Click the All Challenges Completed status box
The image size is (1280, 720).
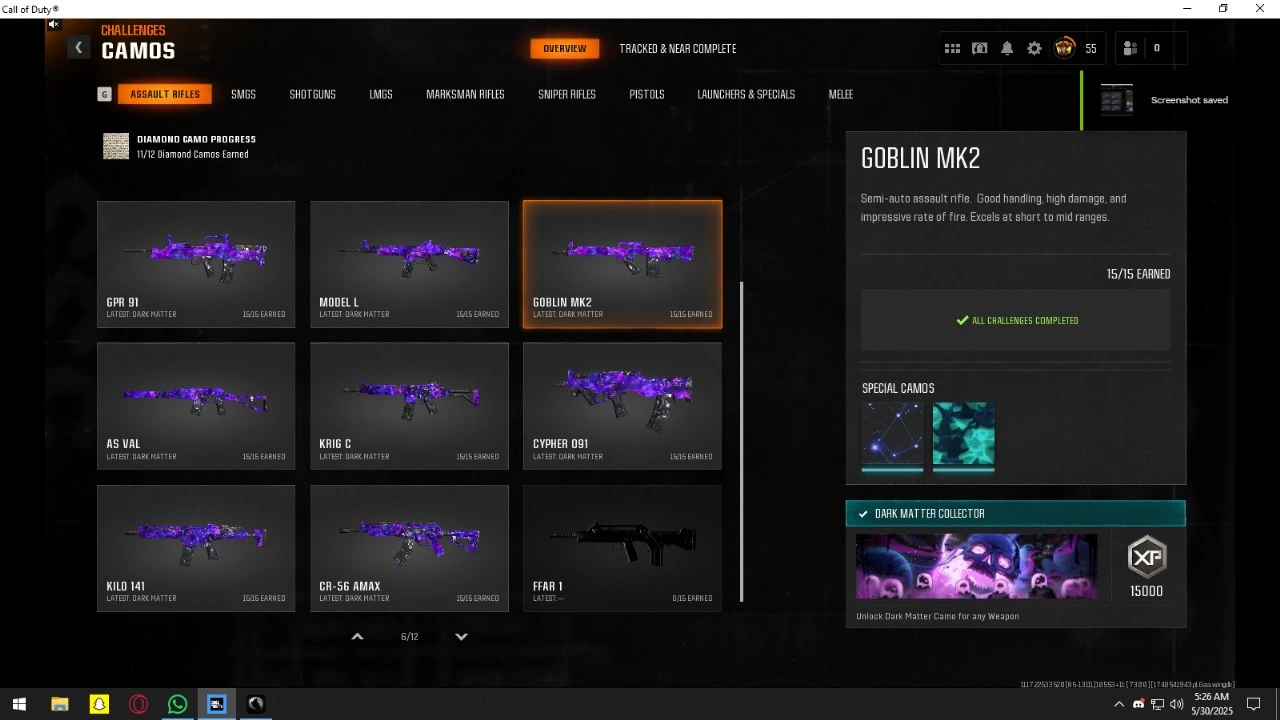click(x=1016, y=320)
